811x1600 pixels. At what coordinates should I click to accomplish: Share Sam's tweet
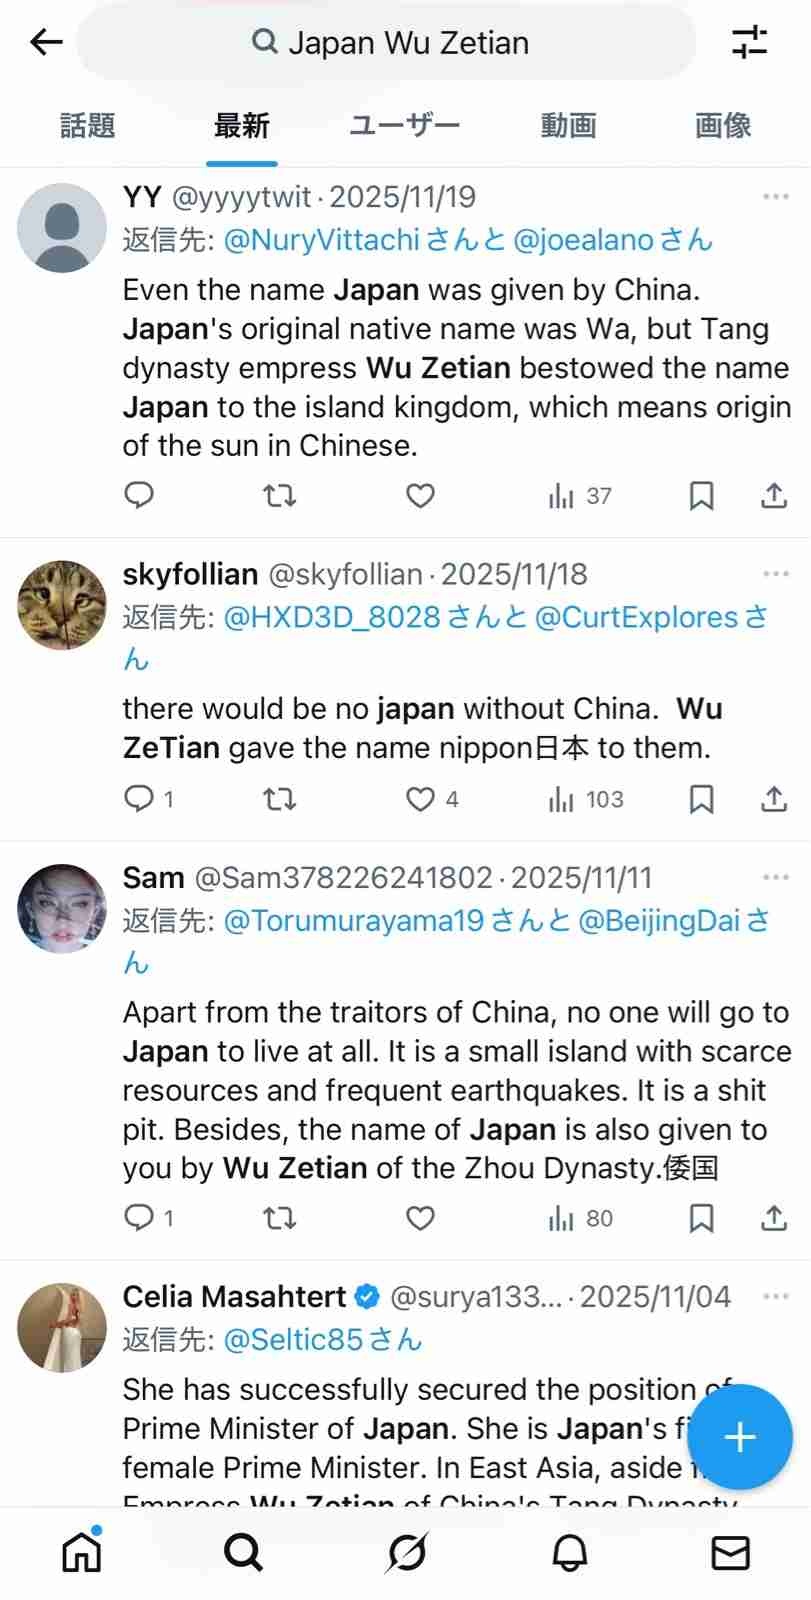pyautogui.click(x=774, y=1218)
